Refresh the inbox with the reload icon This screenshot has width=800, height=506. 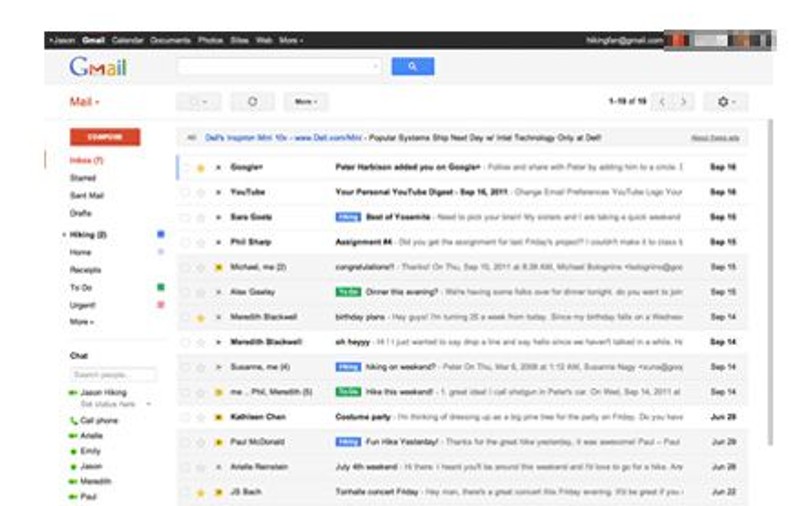pyautogui.click(x=253, y=102)
